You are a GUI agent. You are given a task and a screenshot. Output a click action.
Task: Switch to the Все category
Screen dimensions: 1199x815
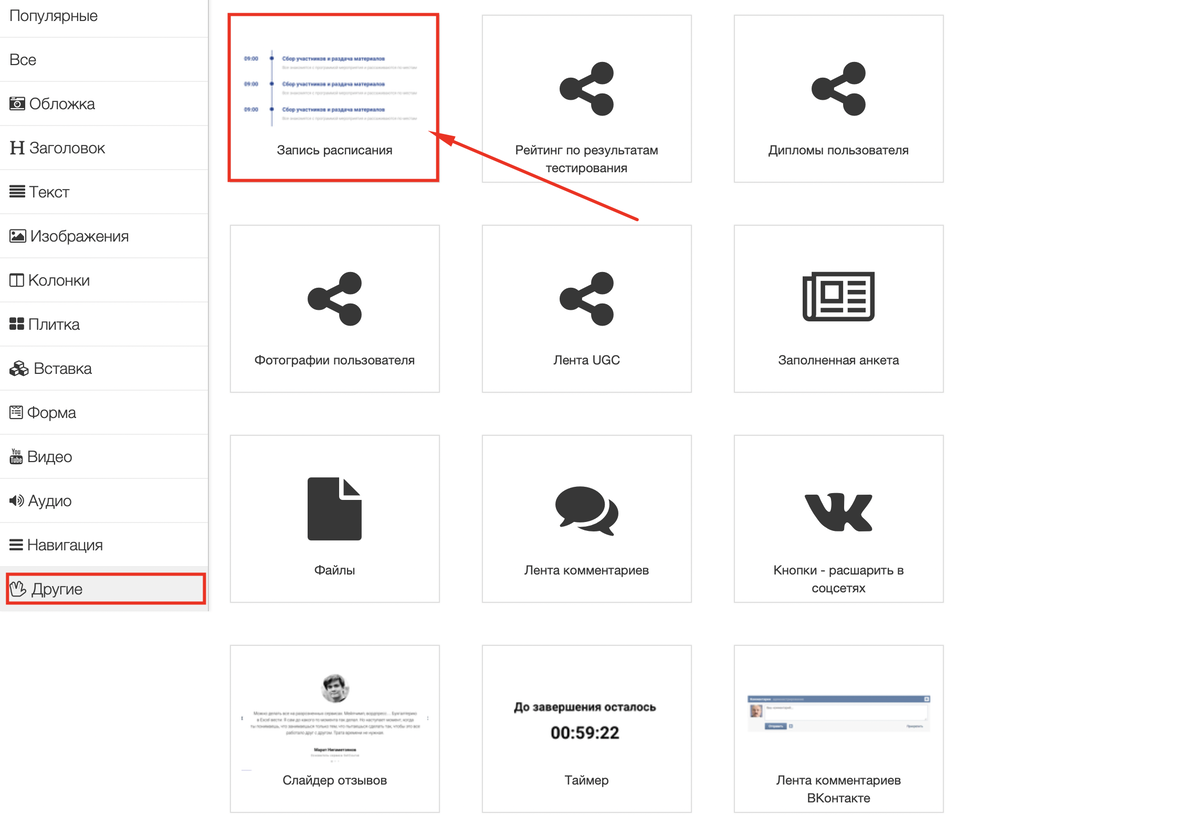coord(23,60)
